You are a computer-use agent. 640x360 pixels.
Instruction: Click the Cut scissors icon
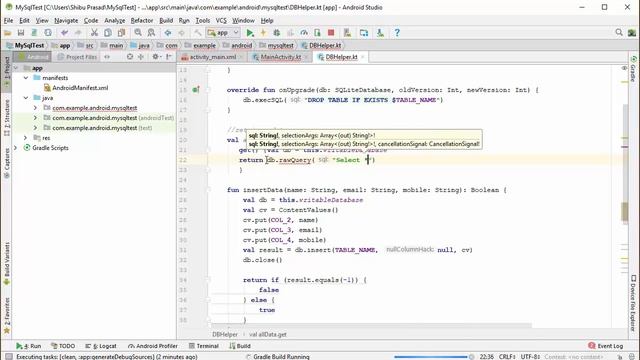point(94,33)
